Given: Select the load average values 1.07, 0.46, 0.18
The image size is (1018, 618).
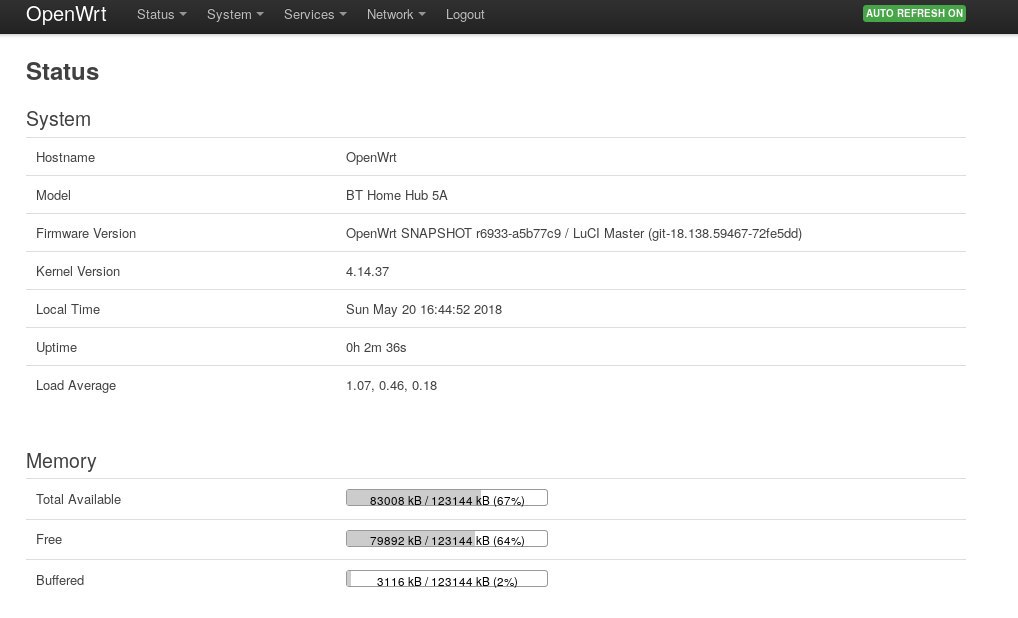Looking at the screenshot, I should (x=391, y=386).
